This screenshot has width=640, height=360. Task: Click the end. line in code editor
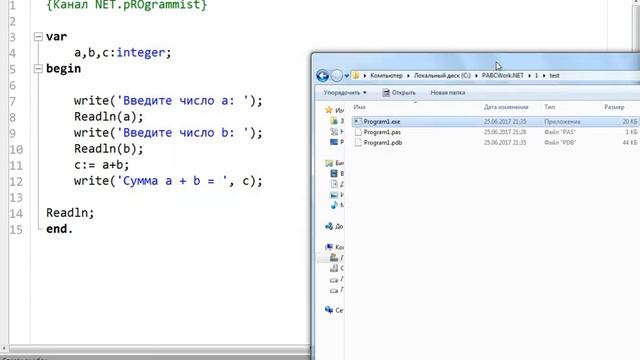[x=60, y=229]
